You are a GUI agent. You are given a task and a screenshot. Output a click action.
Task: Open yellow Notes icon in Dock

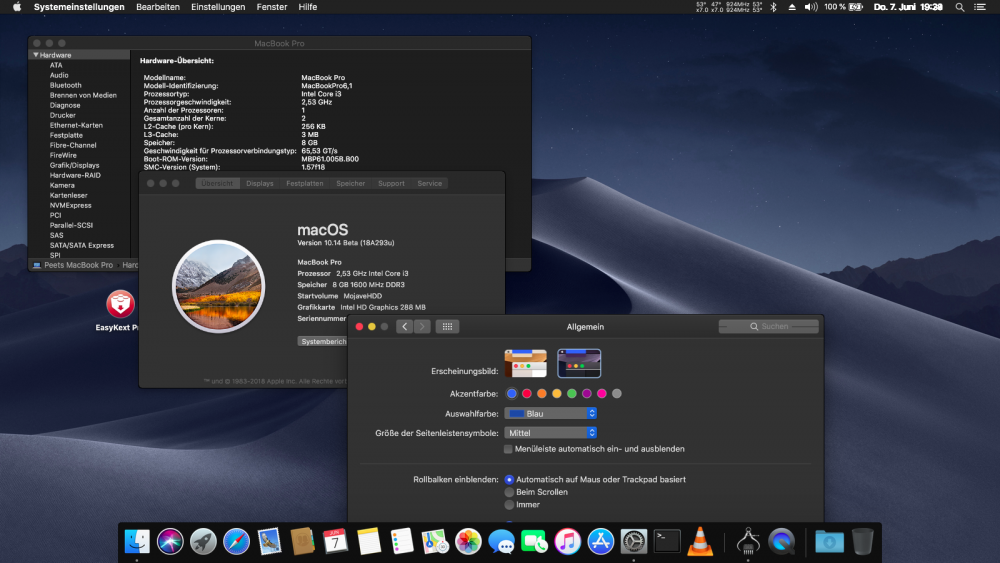(x=369, y=542)
